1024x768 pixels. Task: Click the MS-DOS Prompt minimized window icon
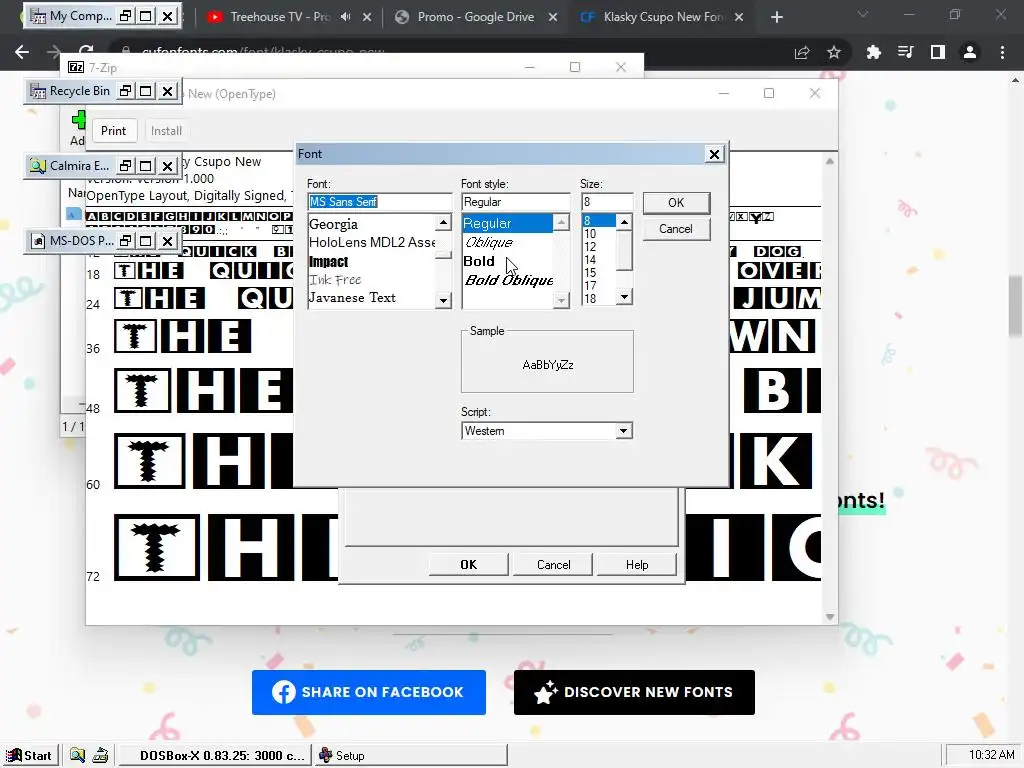(x=38, y=241)
